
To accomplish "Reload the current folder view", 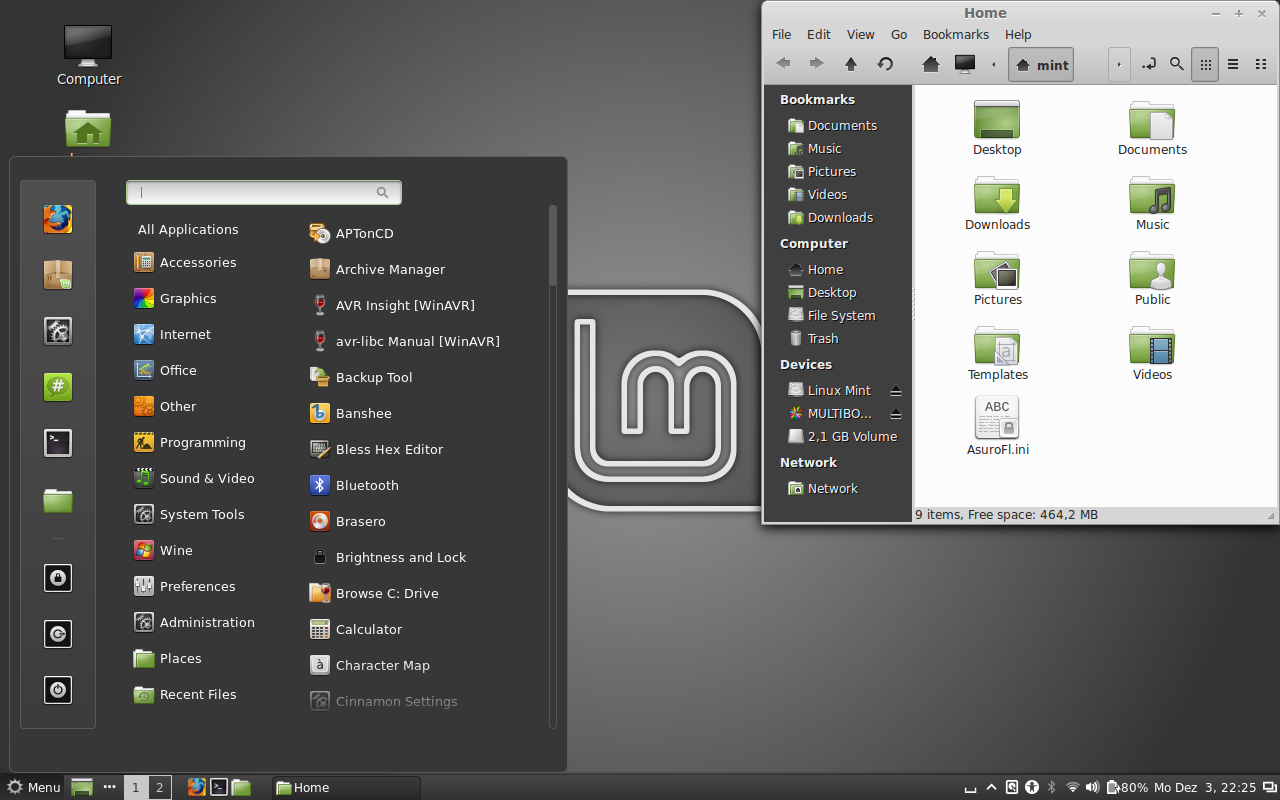I will coord(885,64).
